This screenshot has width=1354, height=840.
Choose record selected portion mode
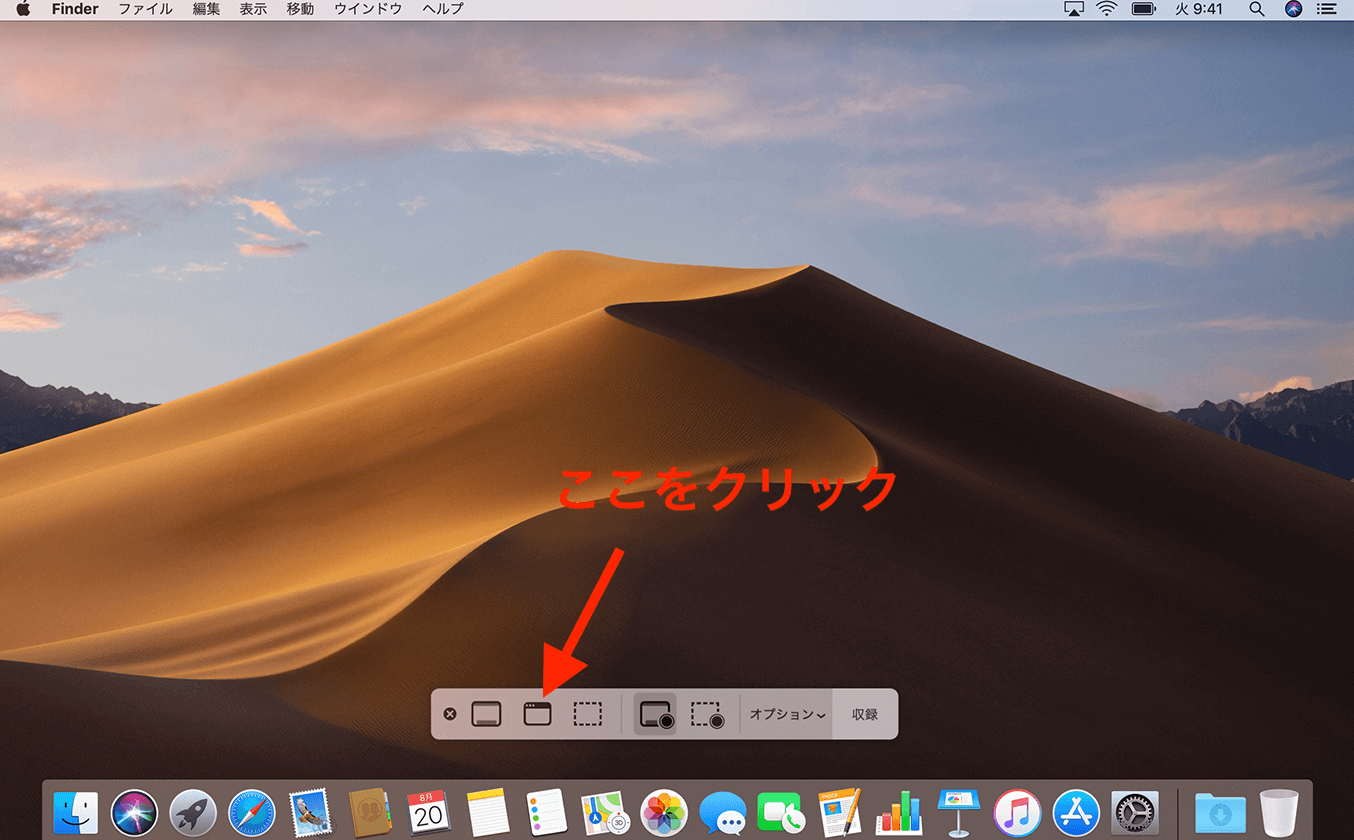[707, 714]
